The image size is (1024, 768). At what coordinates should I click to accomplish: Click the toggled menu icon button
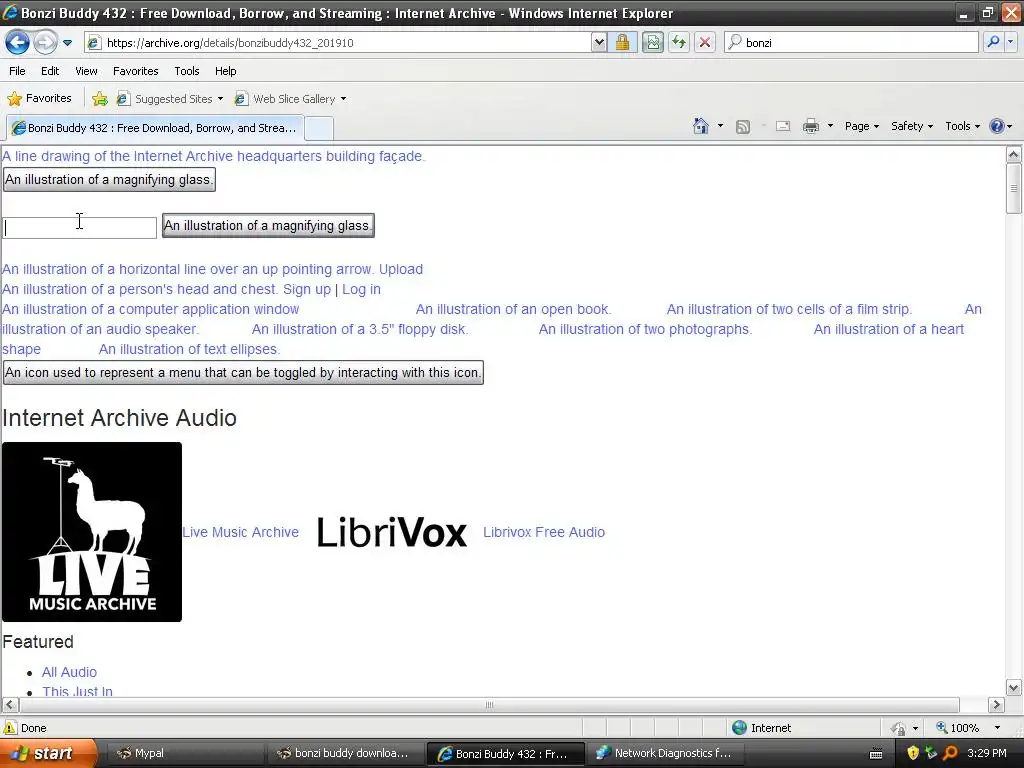pos(243,373)
